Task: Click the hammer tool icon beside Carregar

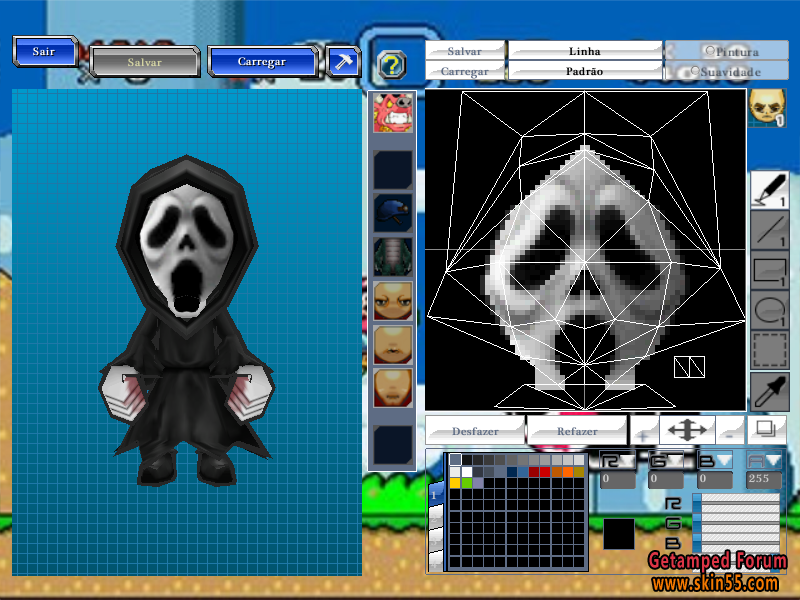Action: 343,62
